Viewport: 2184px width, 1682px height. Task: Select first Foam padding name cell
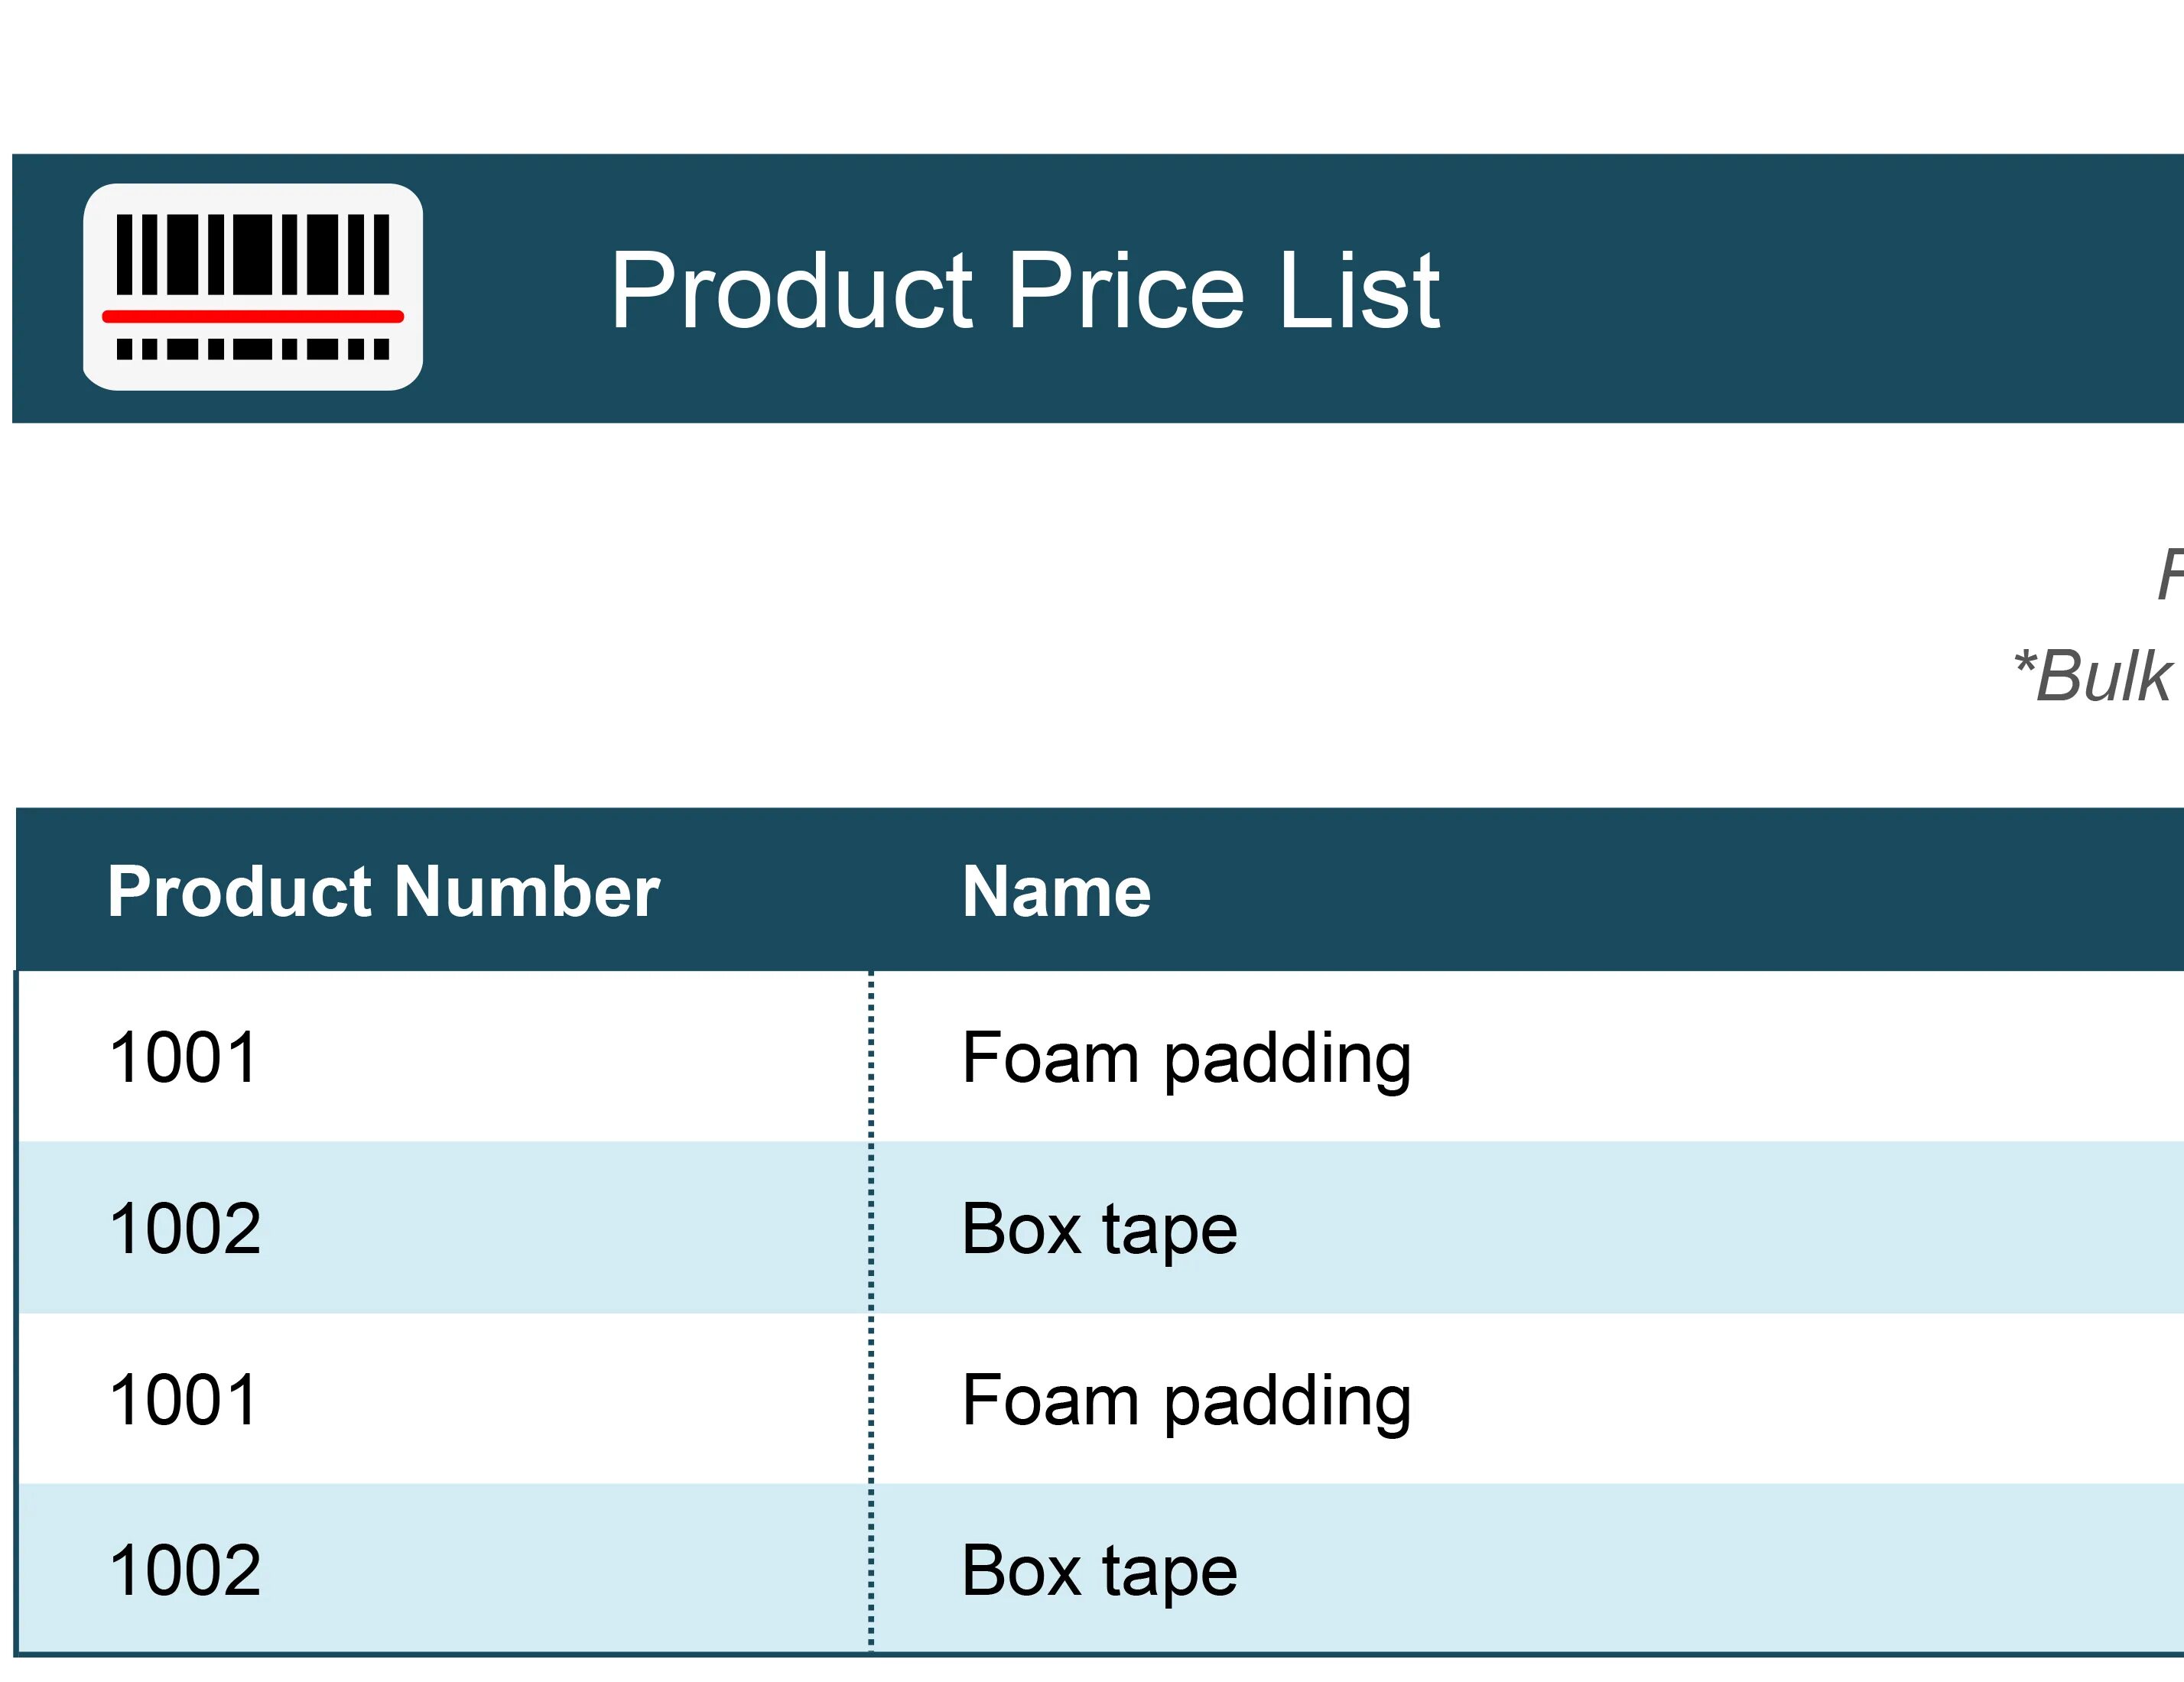(x=1528, y=1056)
